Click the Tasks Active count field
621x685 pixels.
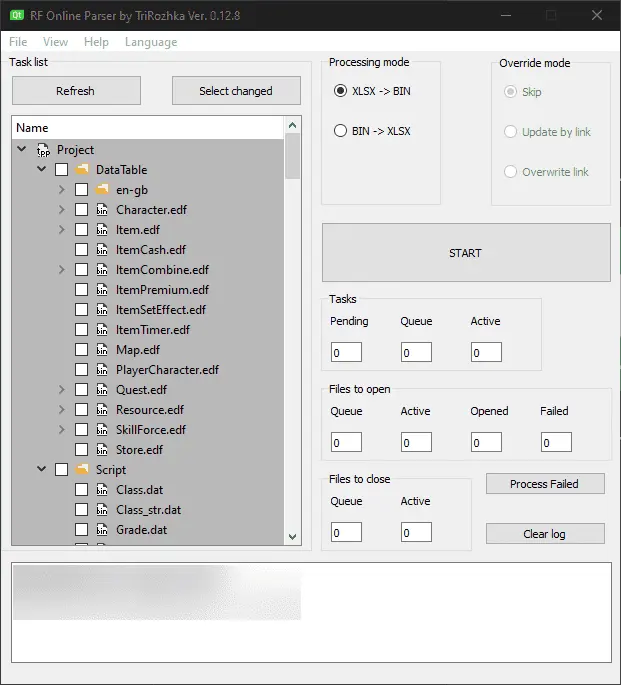pyautogui.click(x=486, y=352)
